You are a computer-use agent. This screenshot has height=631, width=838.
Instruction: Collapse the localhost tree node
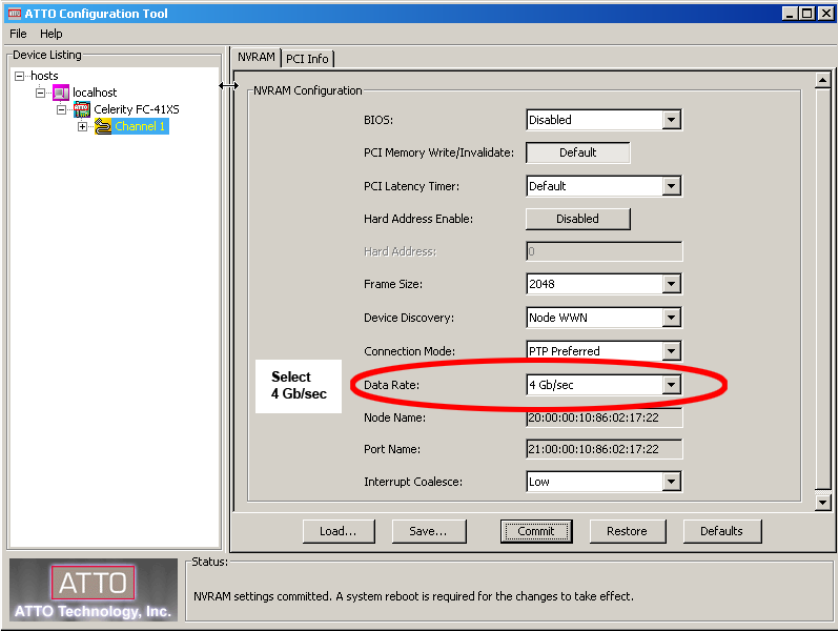point(41,92)
